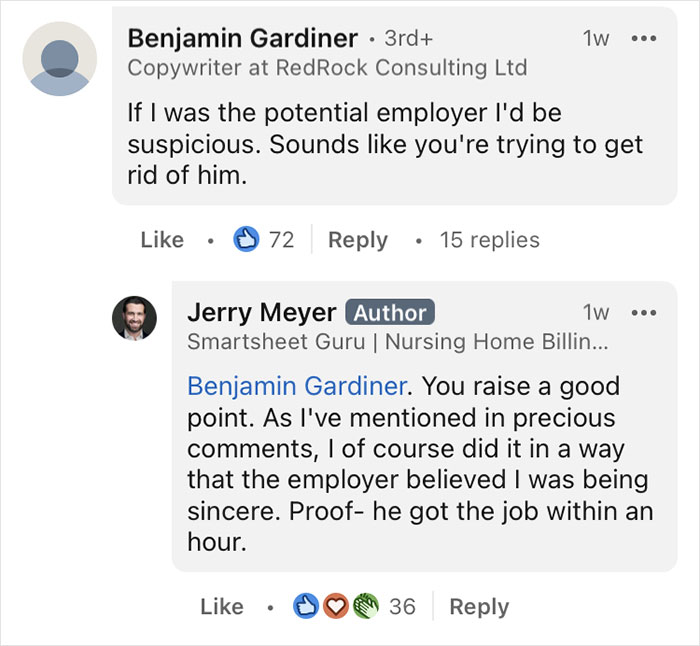The height and width of the screenshot is (646, 700).
Task: Open Jerry Meyer's profile name
Action: pyautogui.click(x=260, y=312)
